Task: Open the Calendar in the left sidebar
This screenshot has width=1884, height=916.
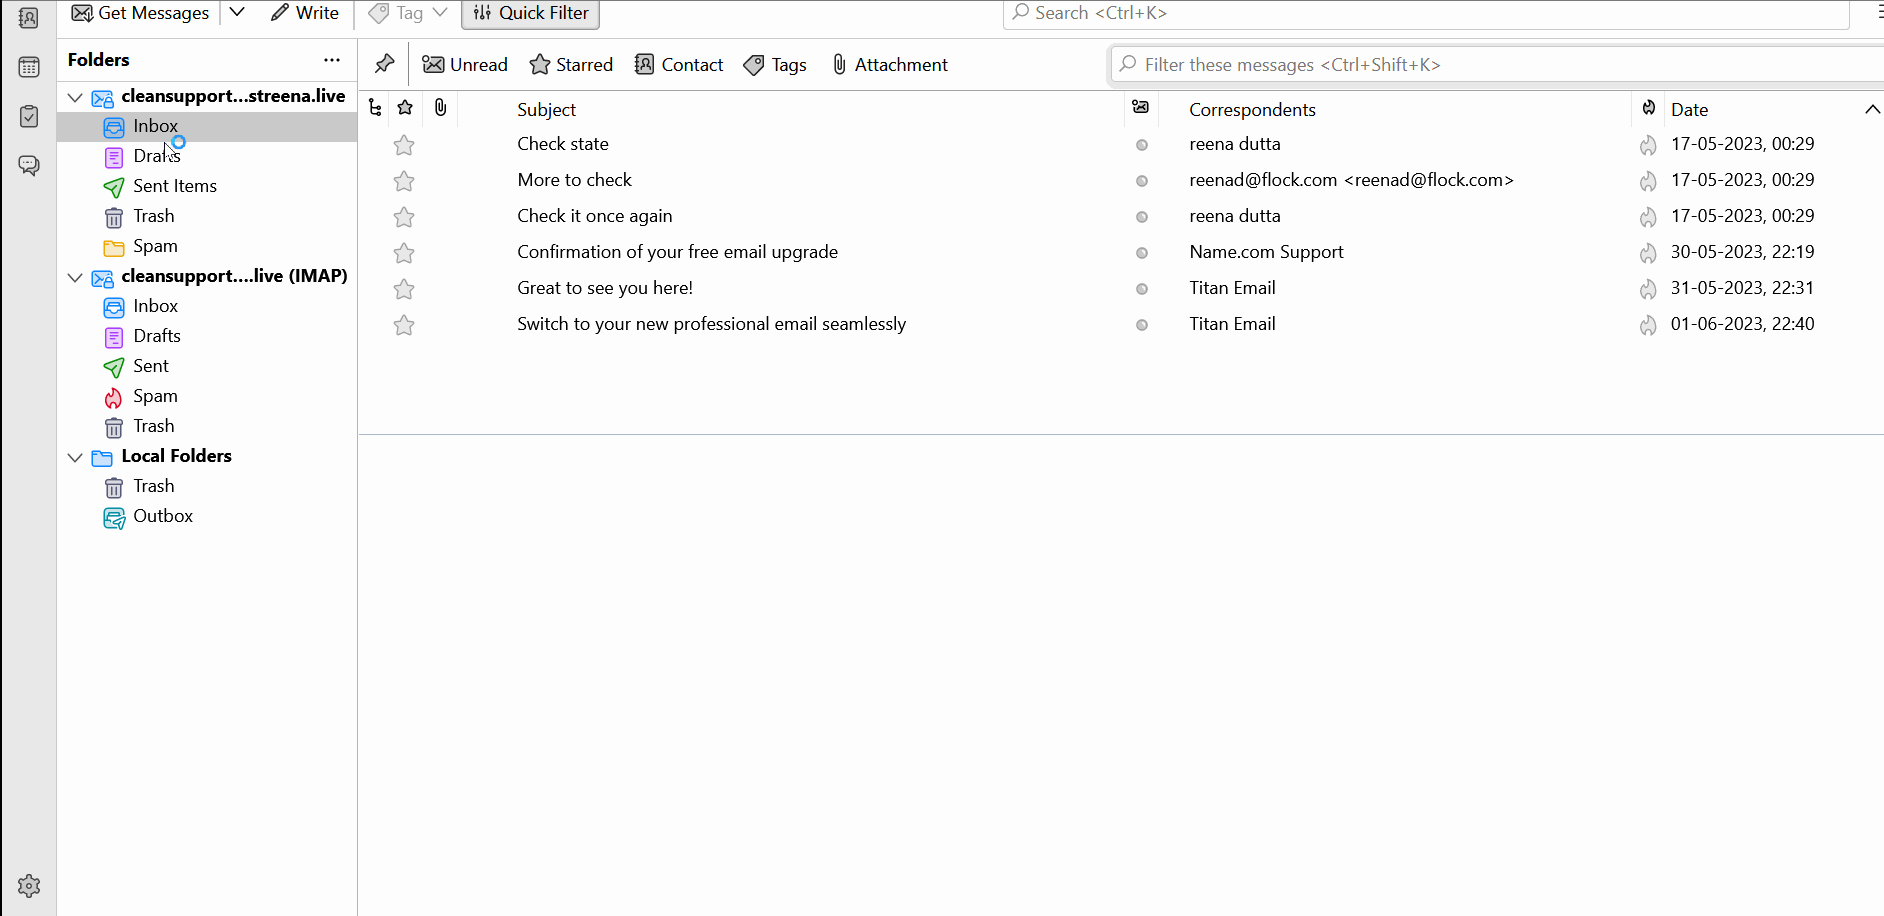Action: coord(29,66)
